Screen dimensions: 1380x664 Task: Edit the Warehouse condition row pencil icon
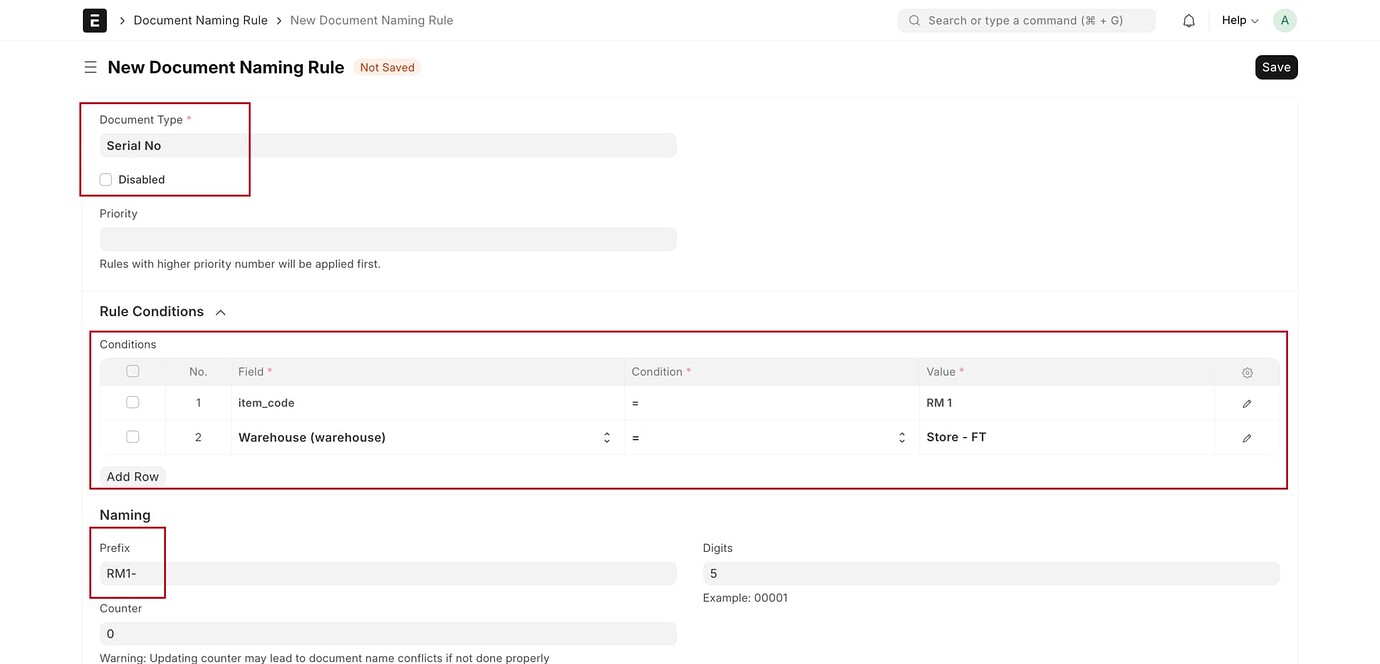pos(1246,437)
